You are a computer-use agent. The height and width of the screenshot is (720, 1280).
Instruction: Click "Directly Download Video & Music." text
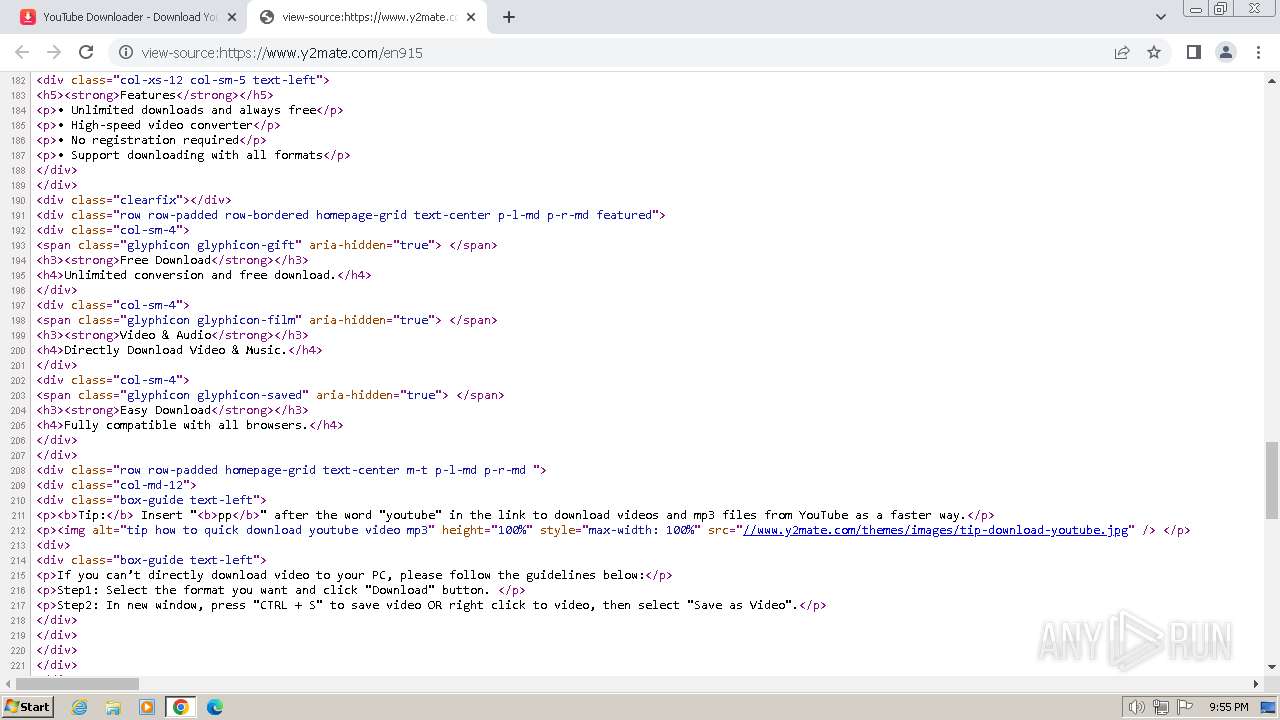coord(176,350)
